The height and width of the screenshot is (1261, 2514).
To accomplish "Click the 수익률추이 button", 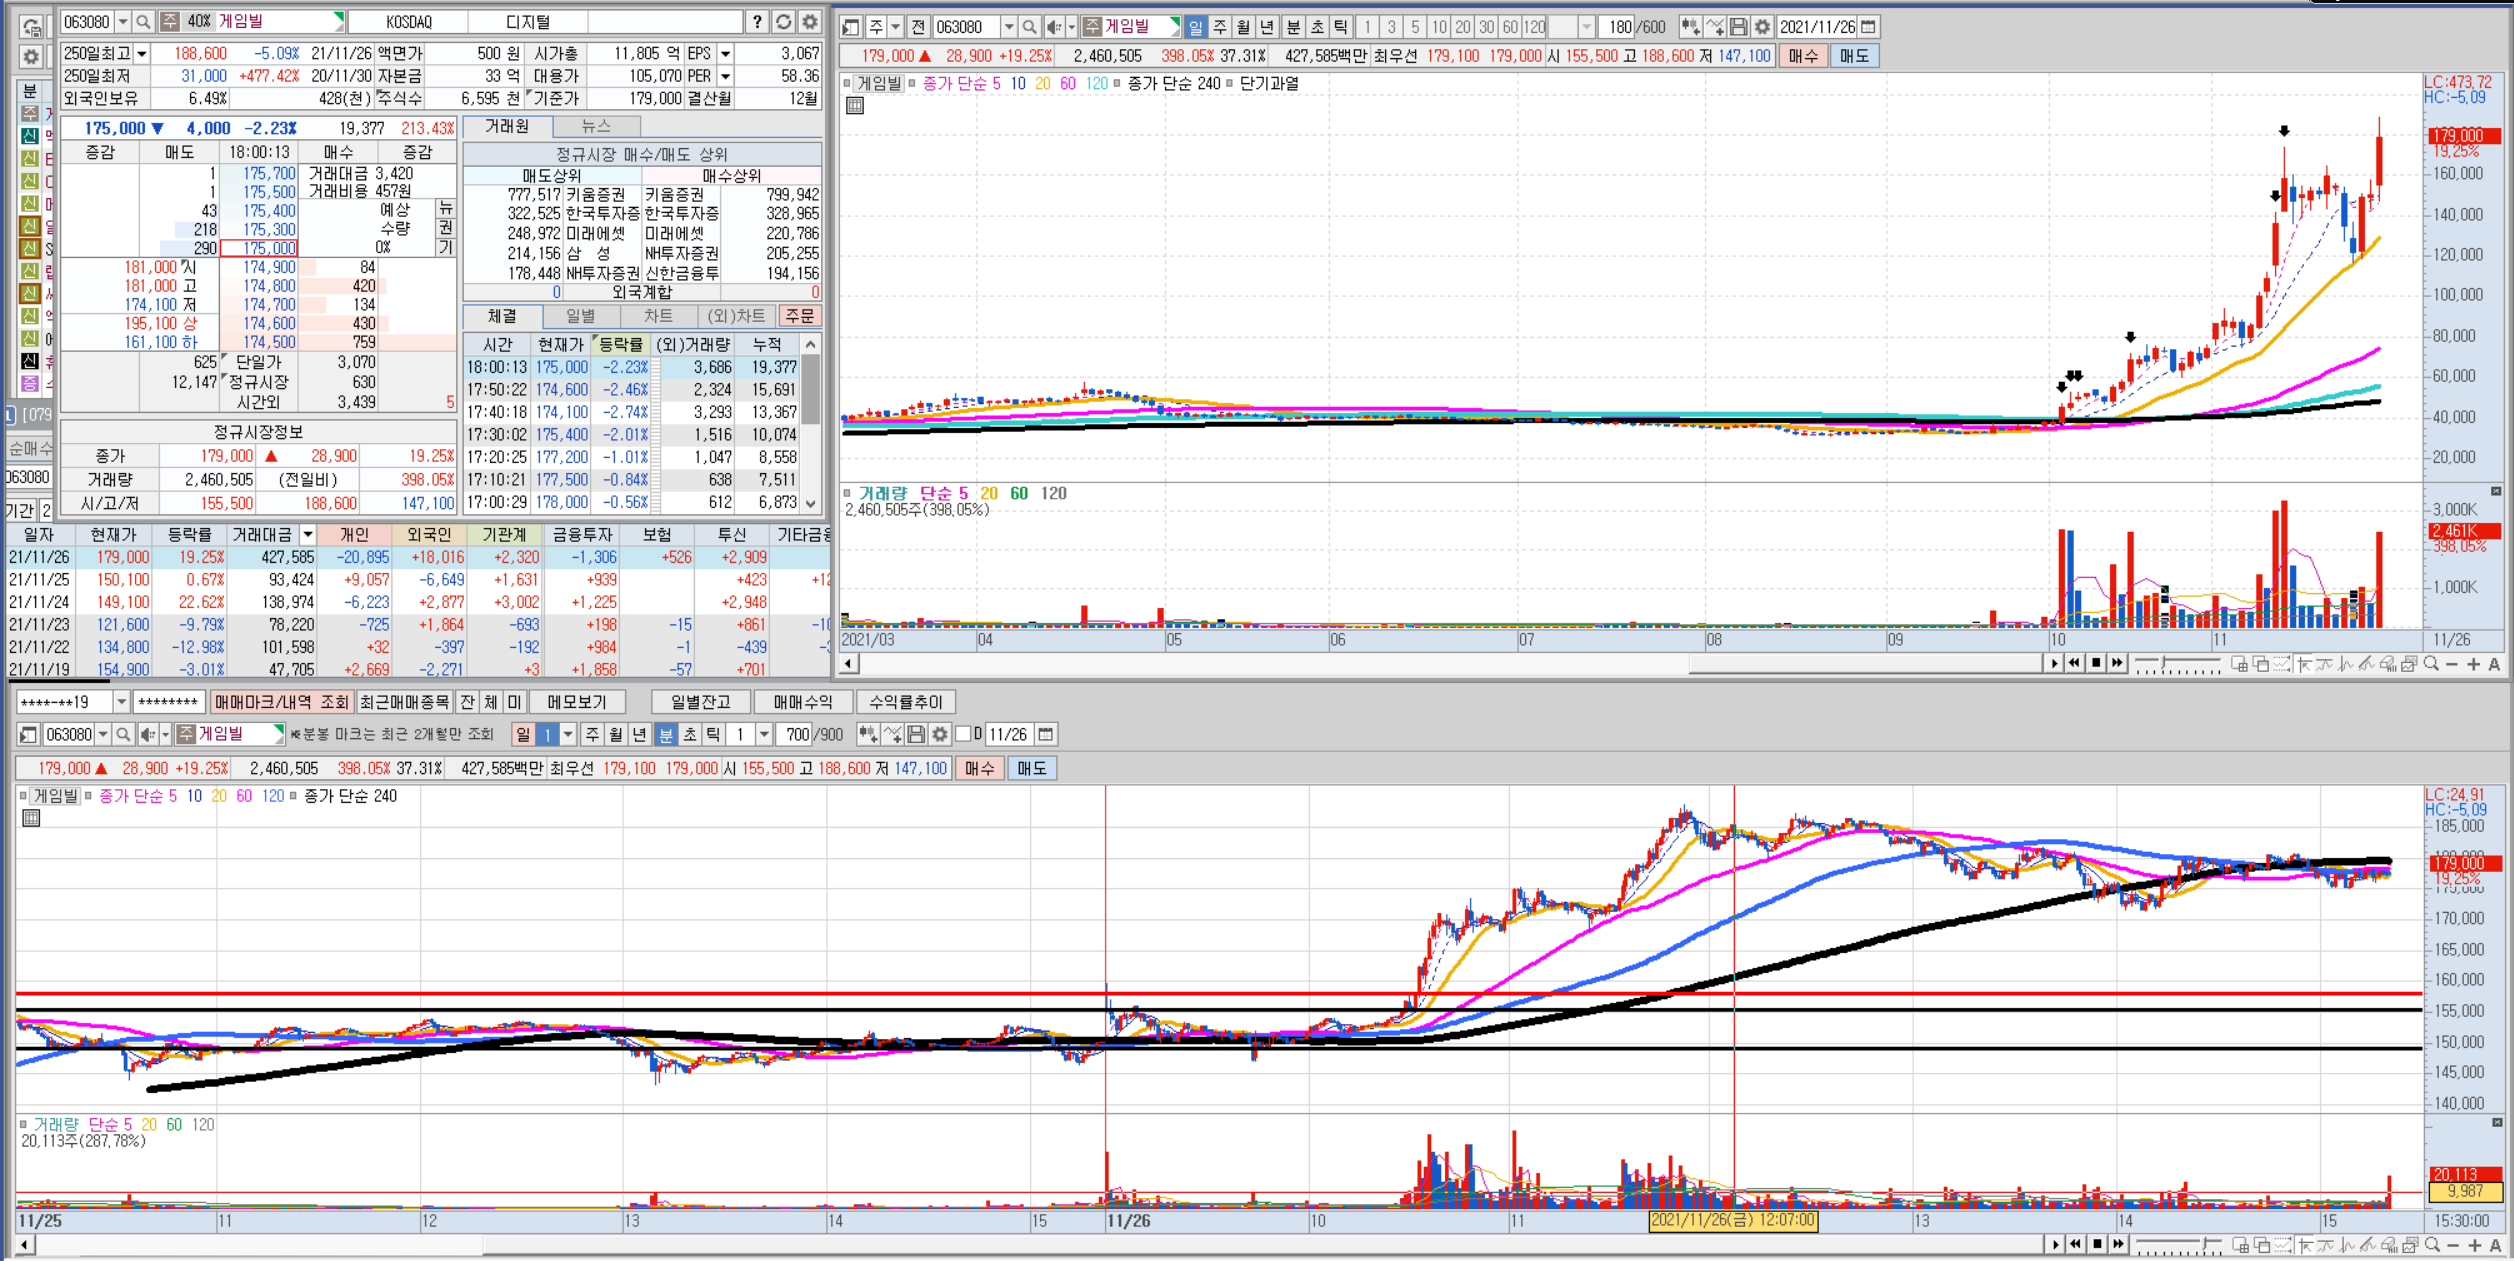I will point(906,702).
